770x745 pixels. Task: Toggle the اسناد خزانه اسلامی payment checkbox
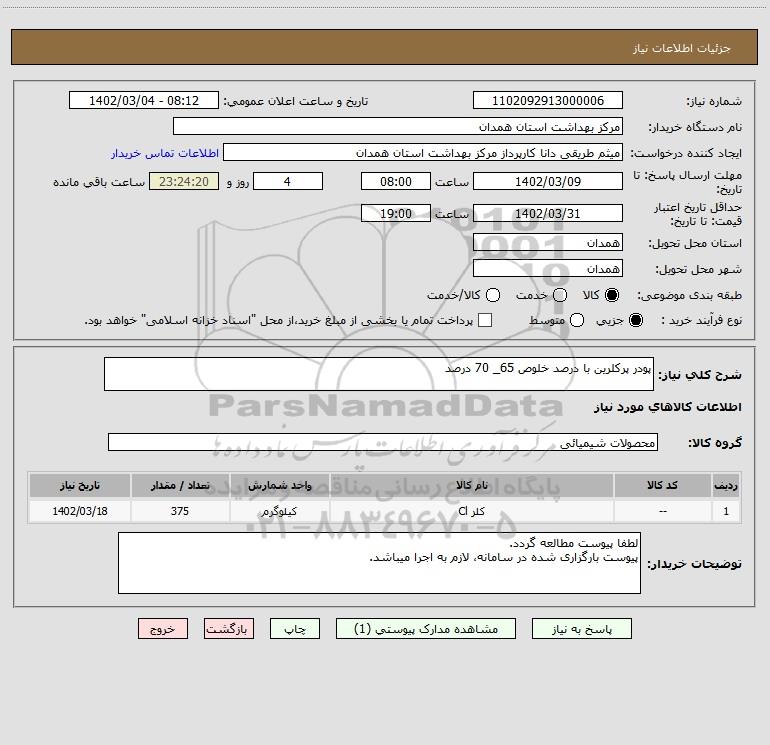[x=485, y=320]
